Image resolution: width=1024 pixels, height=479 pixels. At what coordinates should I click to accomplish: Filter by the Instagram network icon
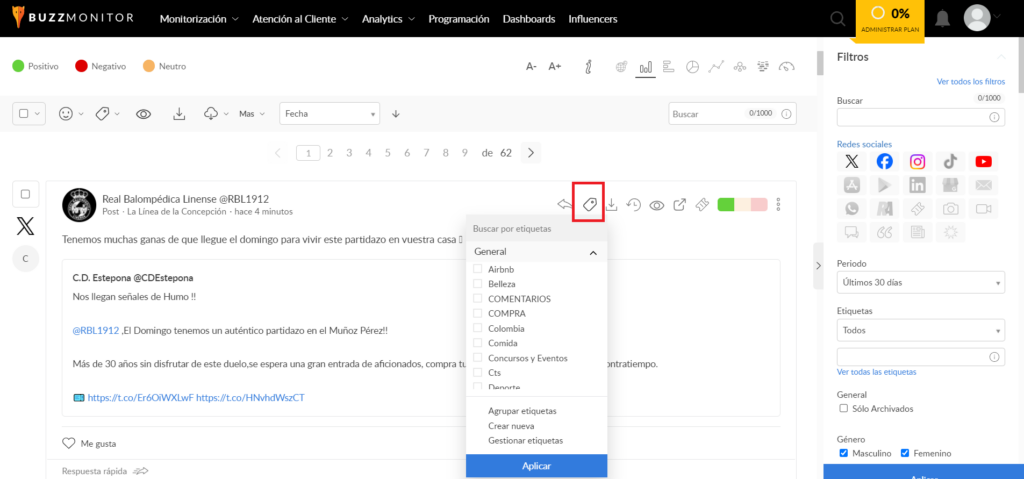pos(918,161)
